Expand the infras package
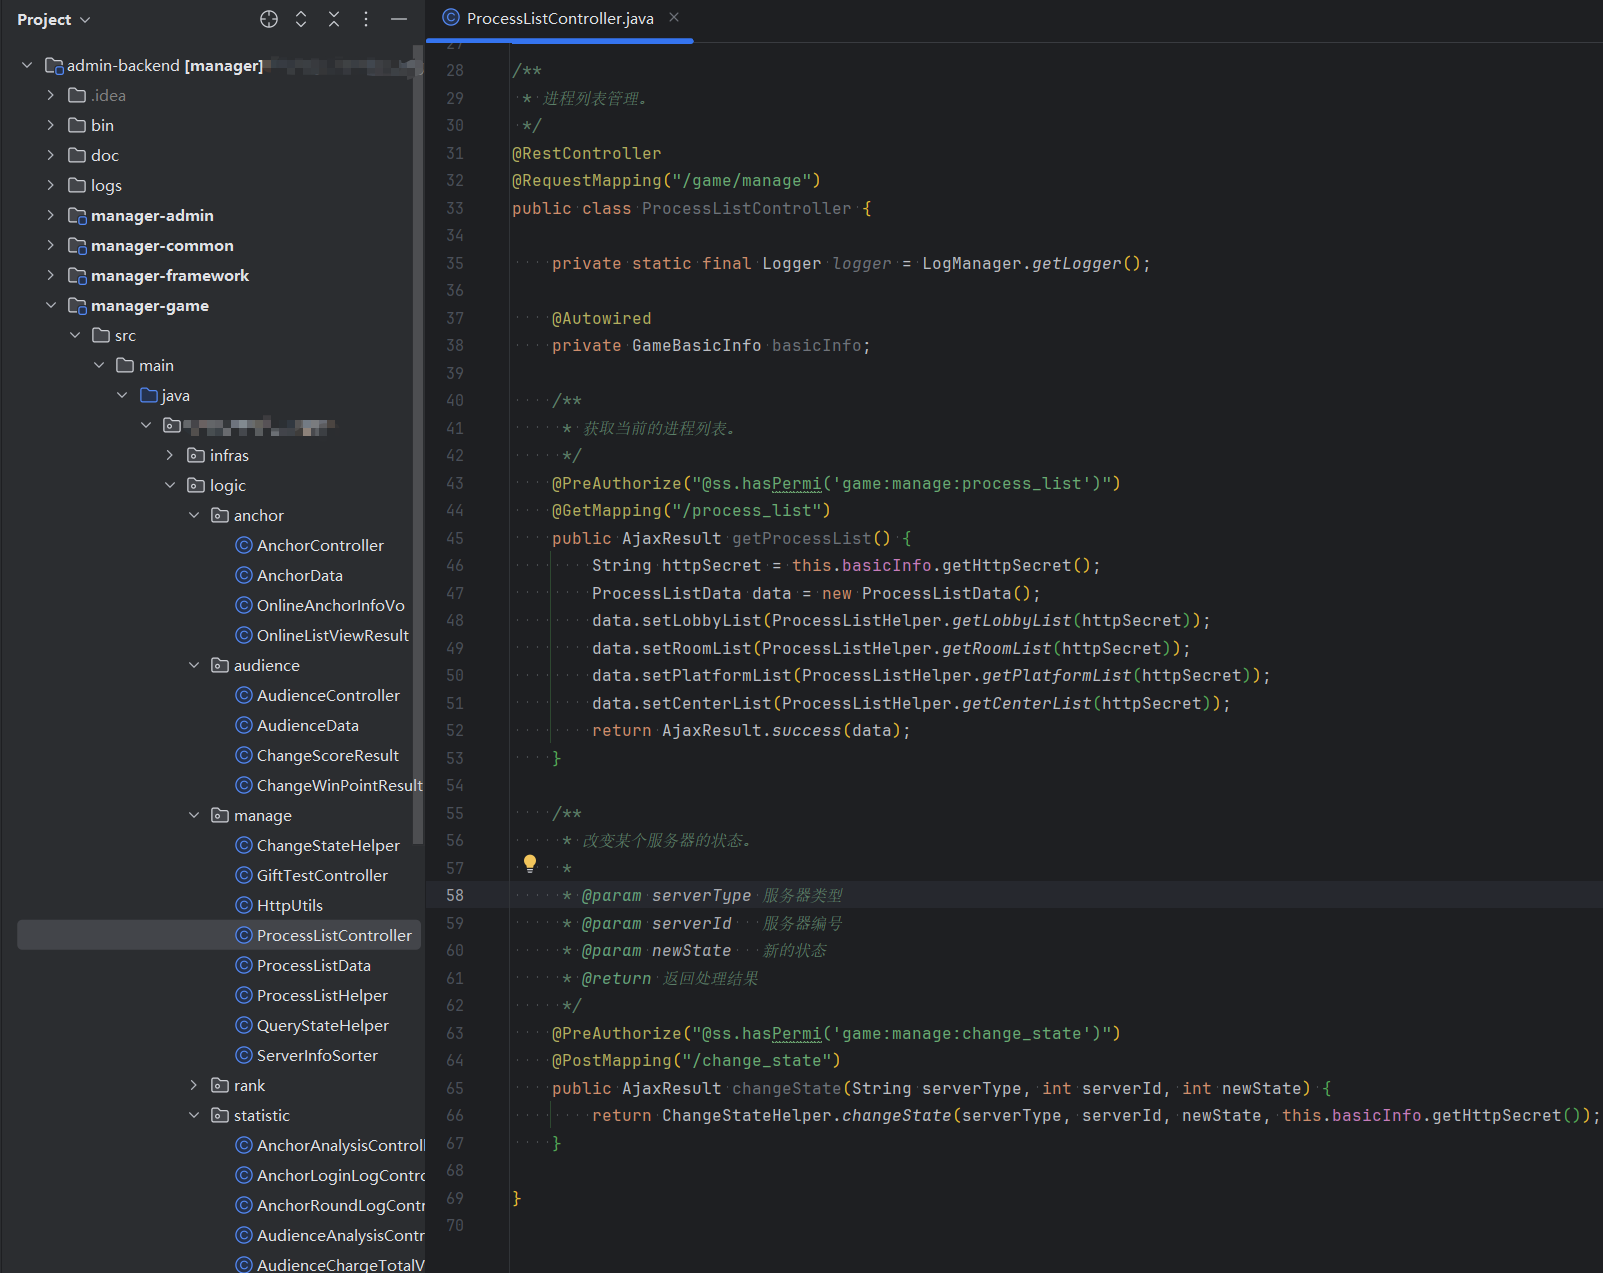The image size is (1603, 1273). point(170,455)
